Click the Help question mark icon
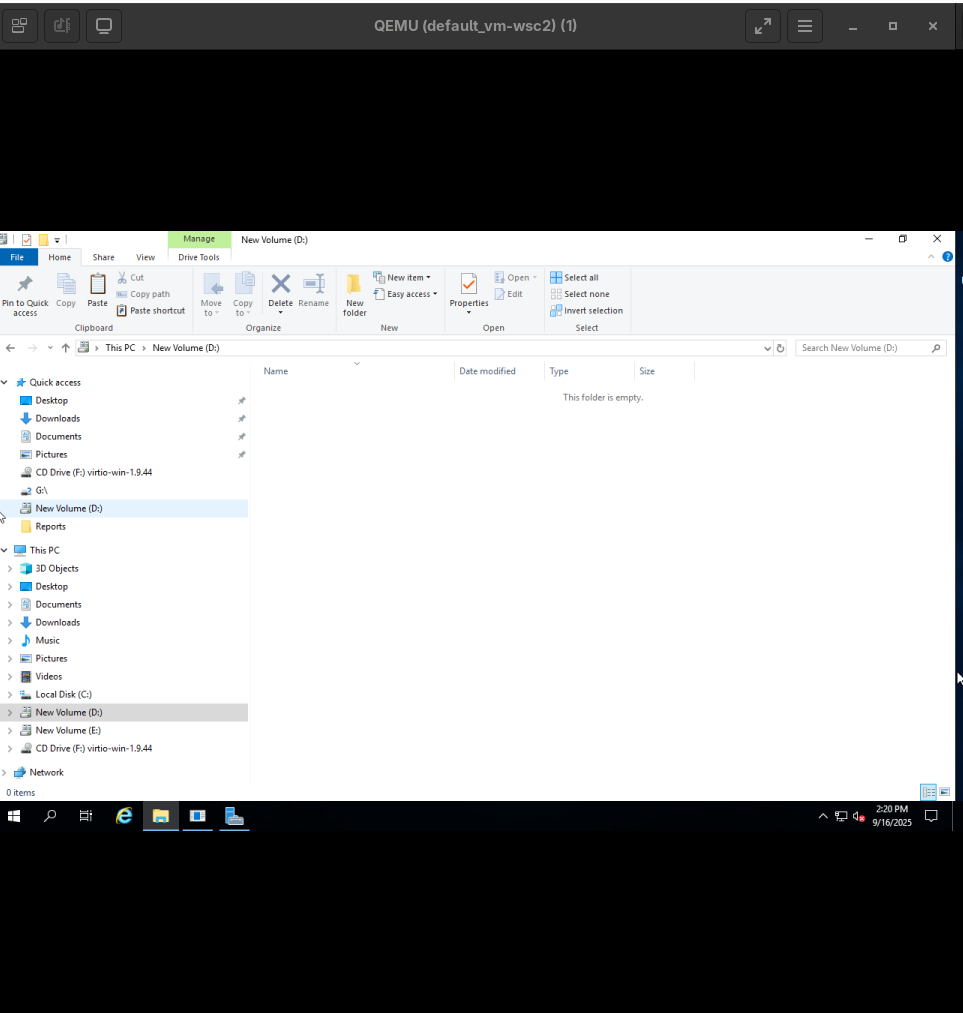The height and width of the screenshot is (1013, 963). click(947, 257)
